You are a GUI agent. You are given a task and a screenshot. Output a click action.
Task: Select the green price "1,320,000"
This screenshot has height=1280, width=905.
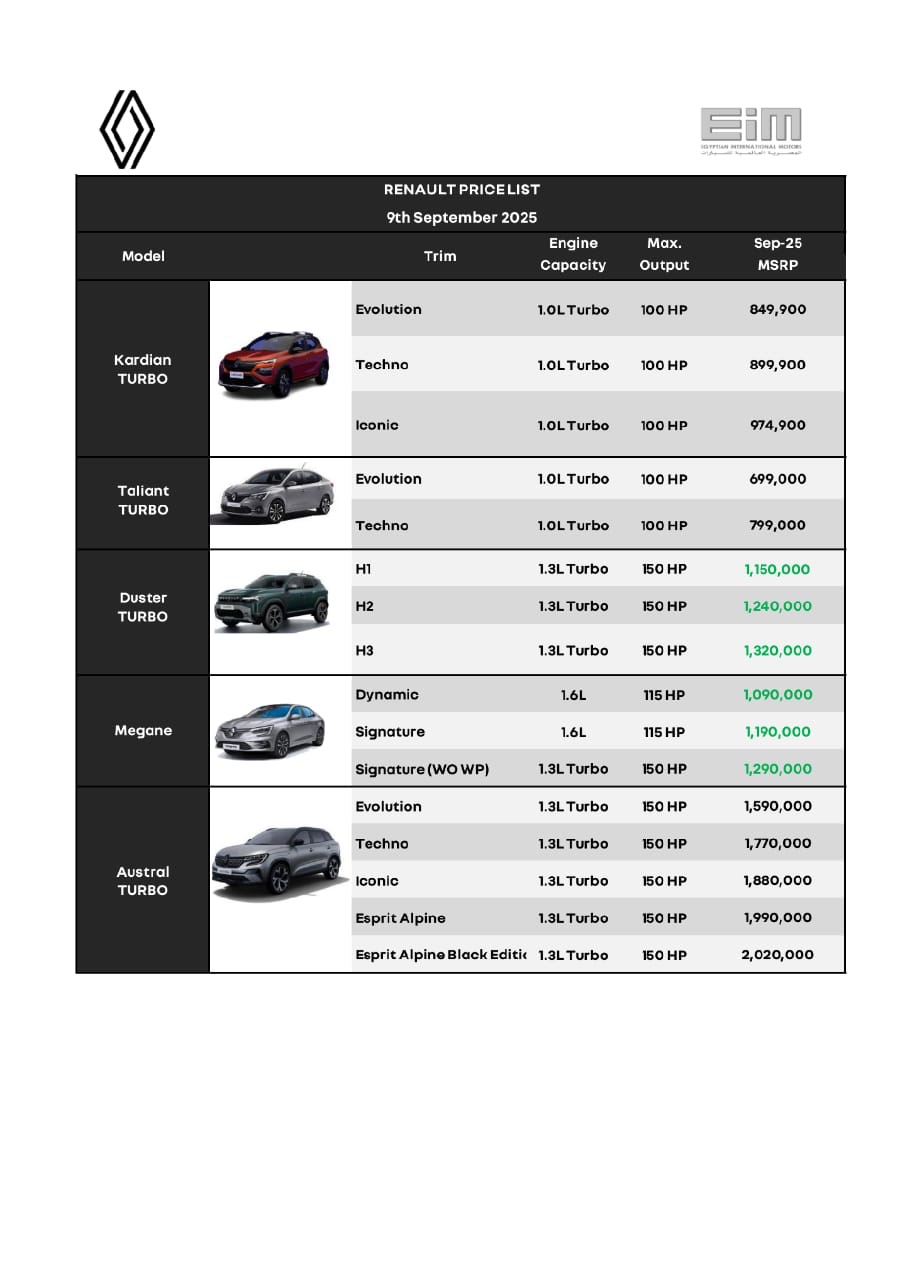pyautogui.click(x=778, y=650)
